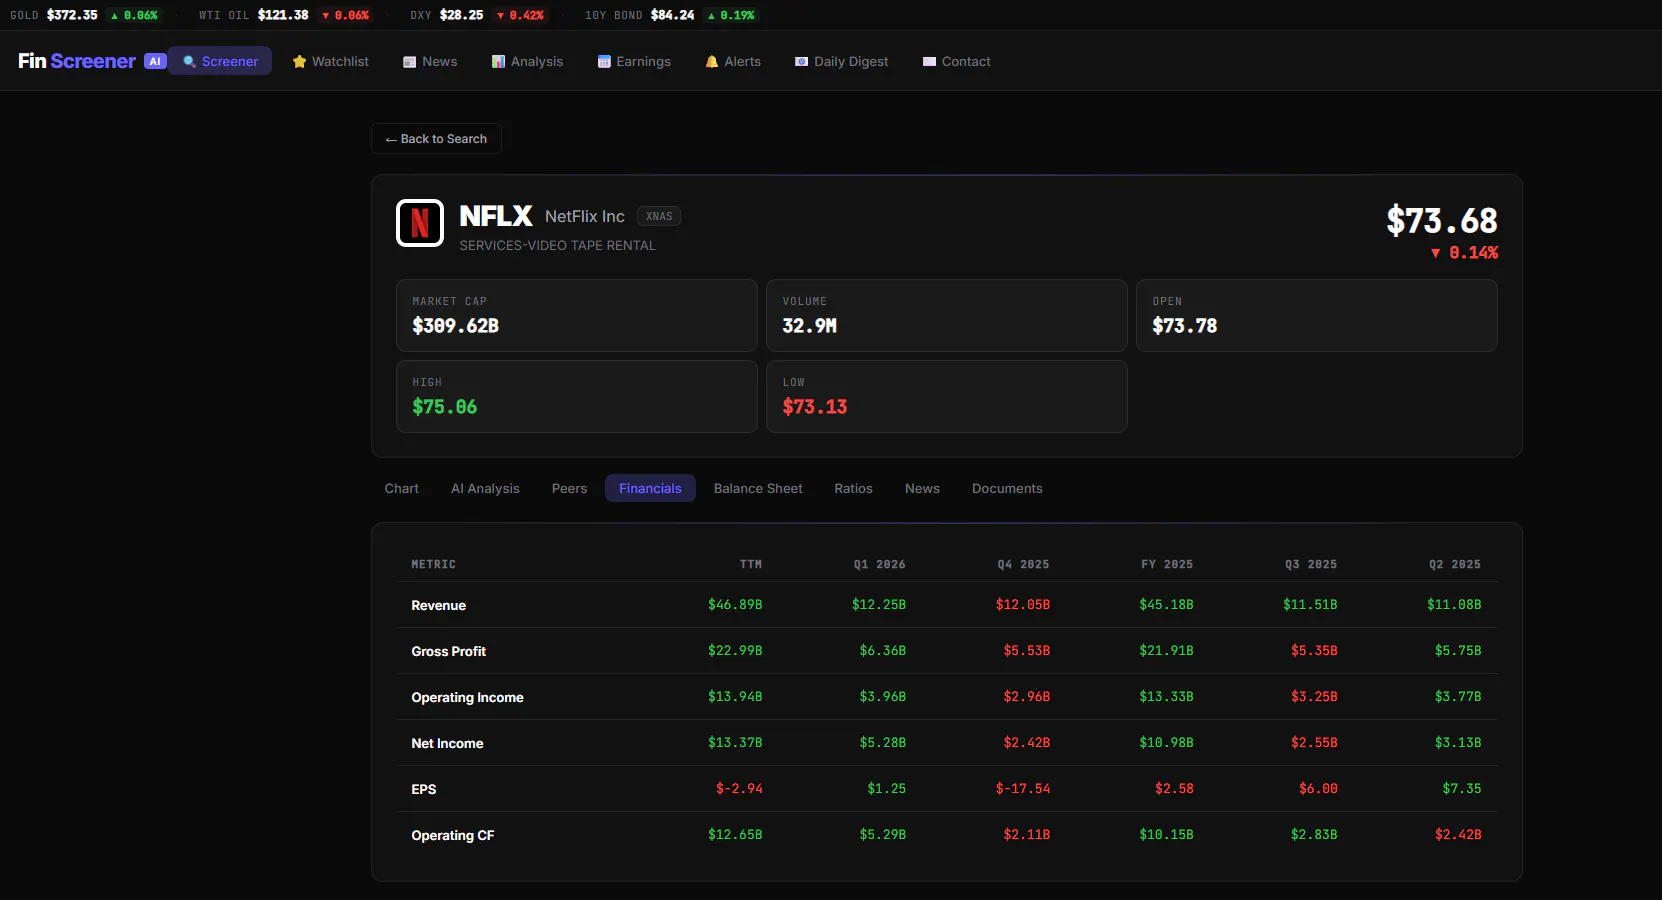Click the Revenue row label
1662x900 pixels.
[439, 605]
